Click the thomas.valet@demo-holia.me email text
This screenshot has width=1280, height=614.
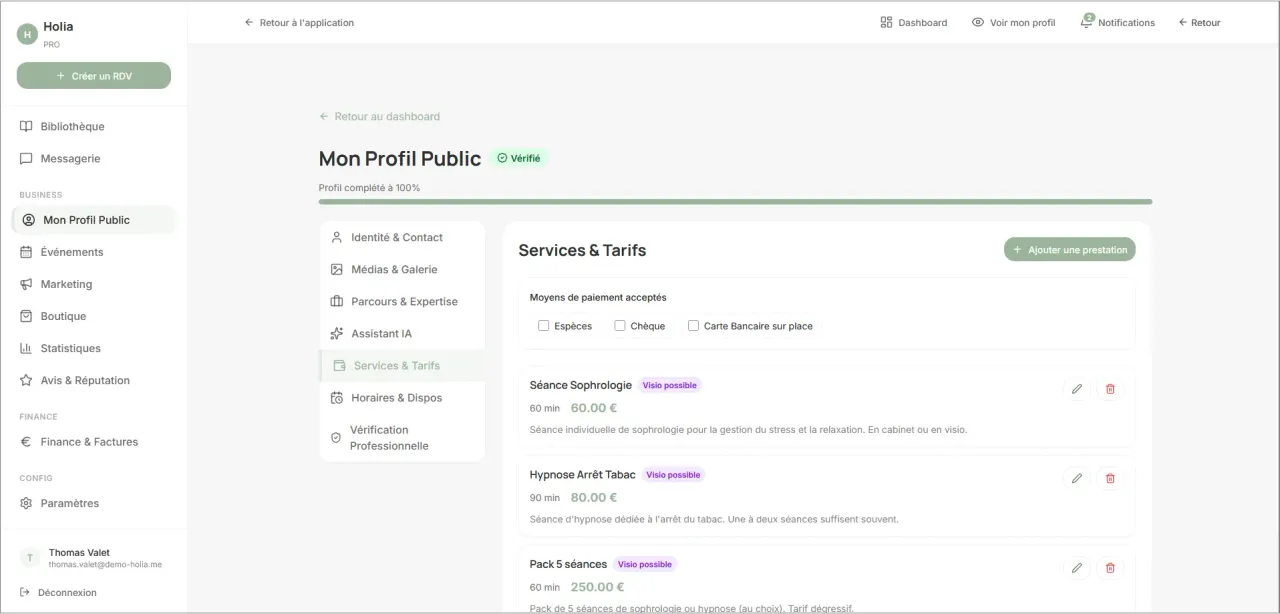[x=105, y=565]
